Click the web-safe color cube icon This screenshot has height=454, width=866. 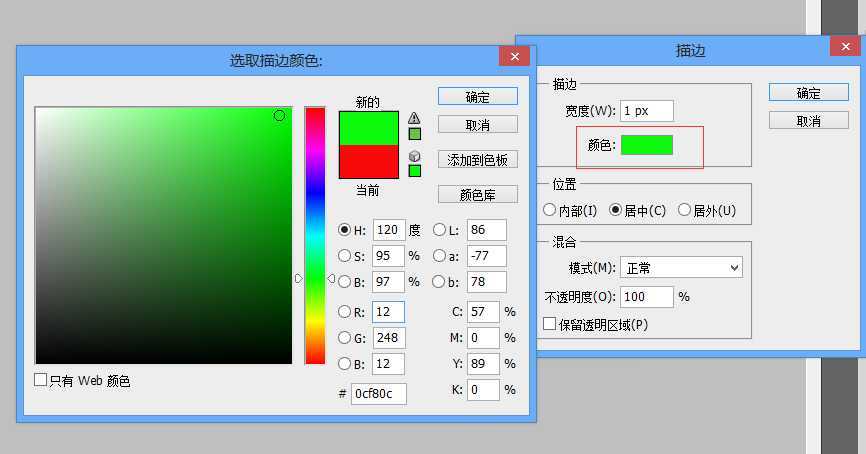click(x=414, y=156)
